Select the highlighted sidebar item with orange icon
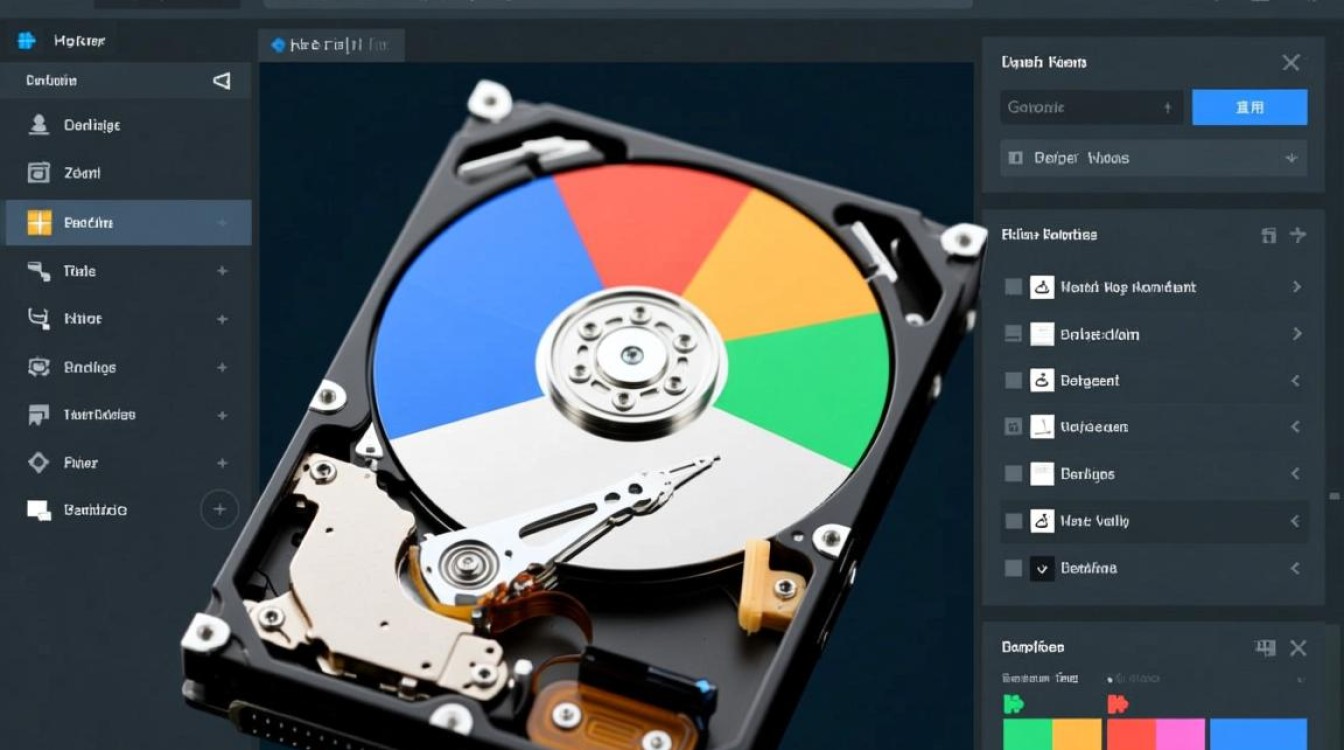Viewport: 1344px width, 750px height. 128,223
